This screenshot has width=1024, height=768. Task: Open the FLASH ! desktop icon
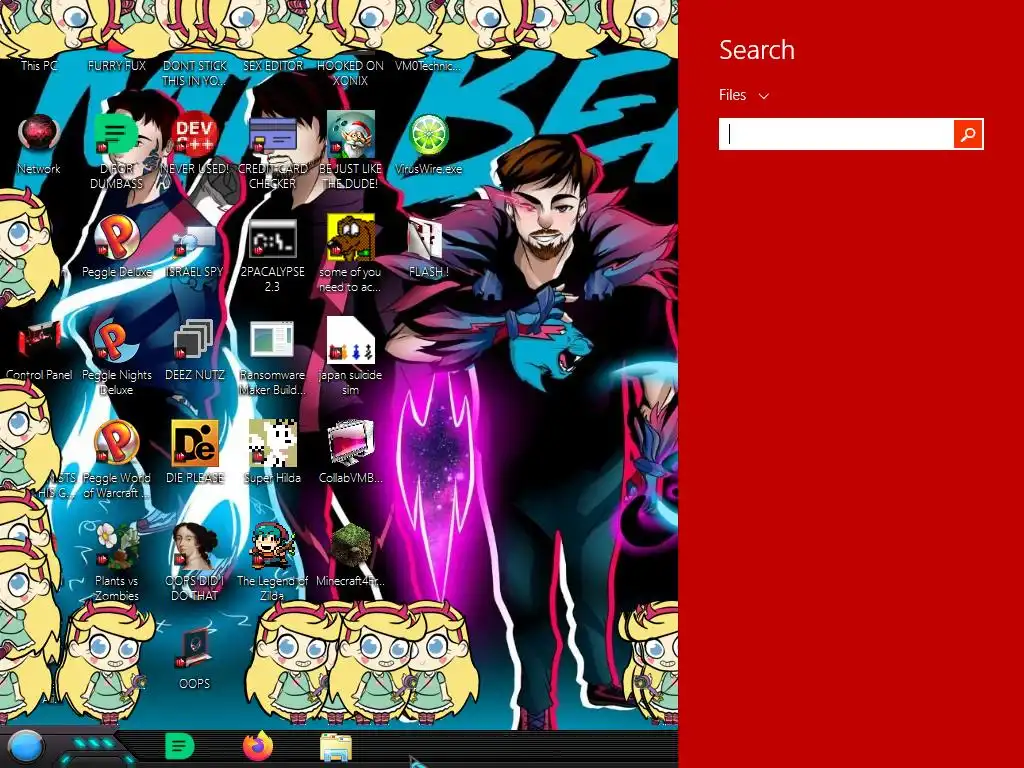pos(426,238)
